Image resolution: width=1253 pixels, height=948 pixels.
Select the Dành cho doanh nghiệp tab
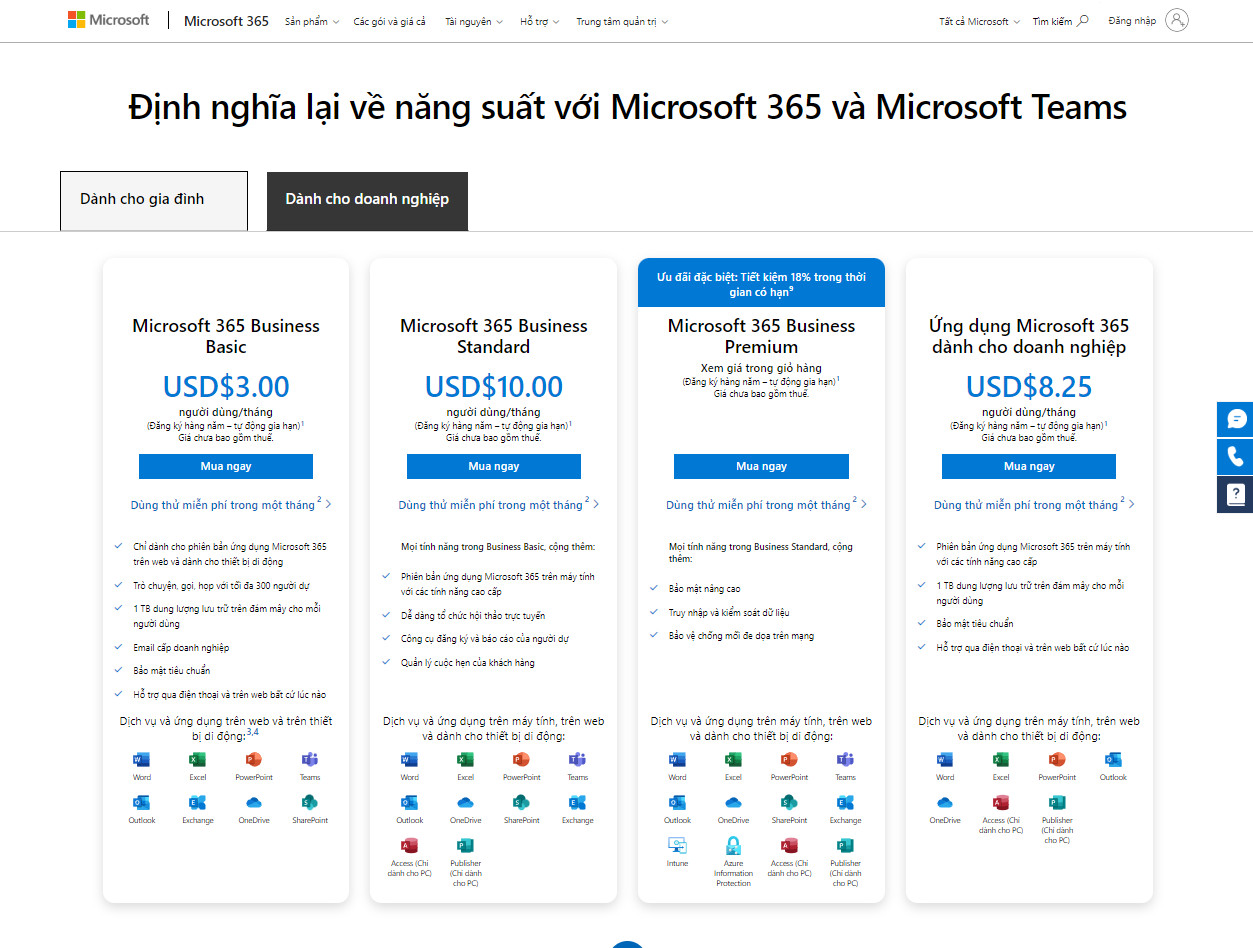click(x=367, y=201)
